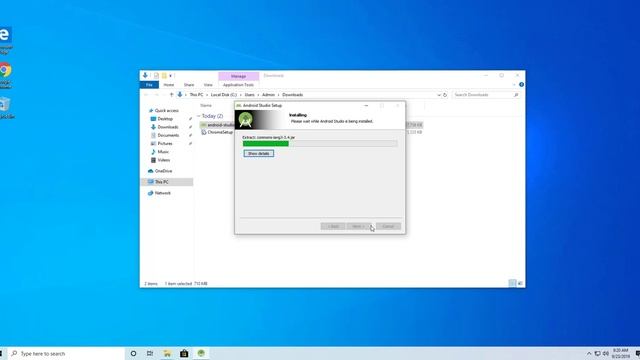Screen dimensions: 640x360
Task: Click the disabled Next button in setup
Action: click(358, 226)
